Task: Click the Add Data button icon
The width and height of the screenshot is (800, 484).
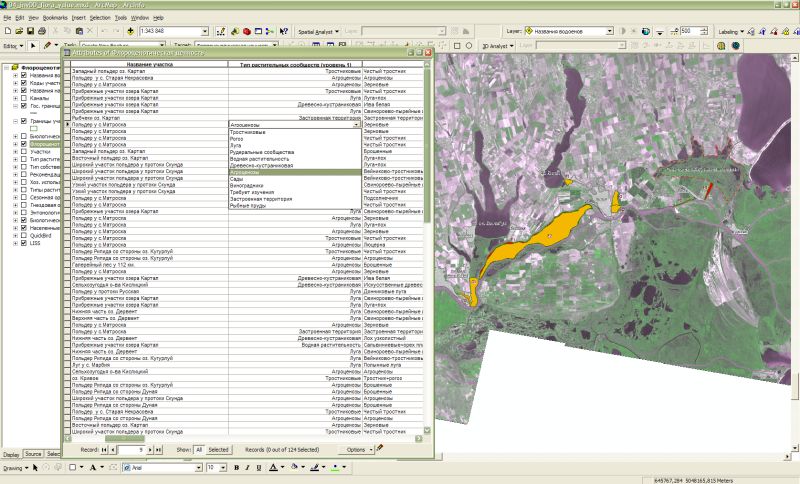Action: [x=128, y=31]
